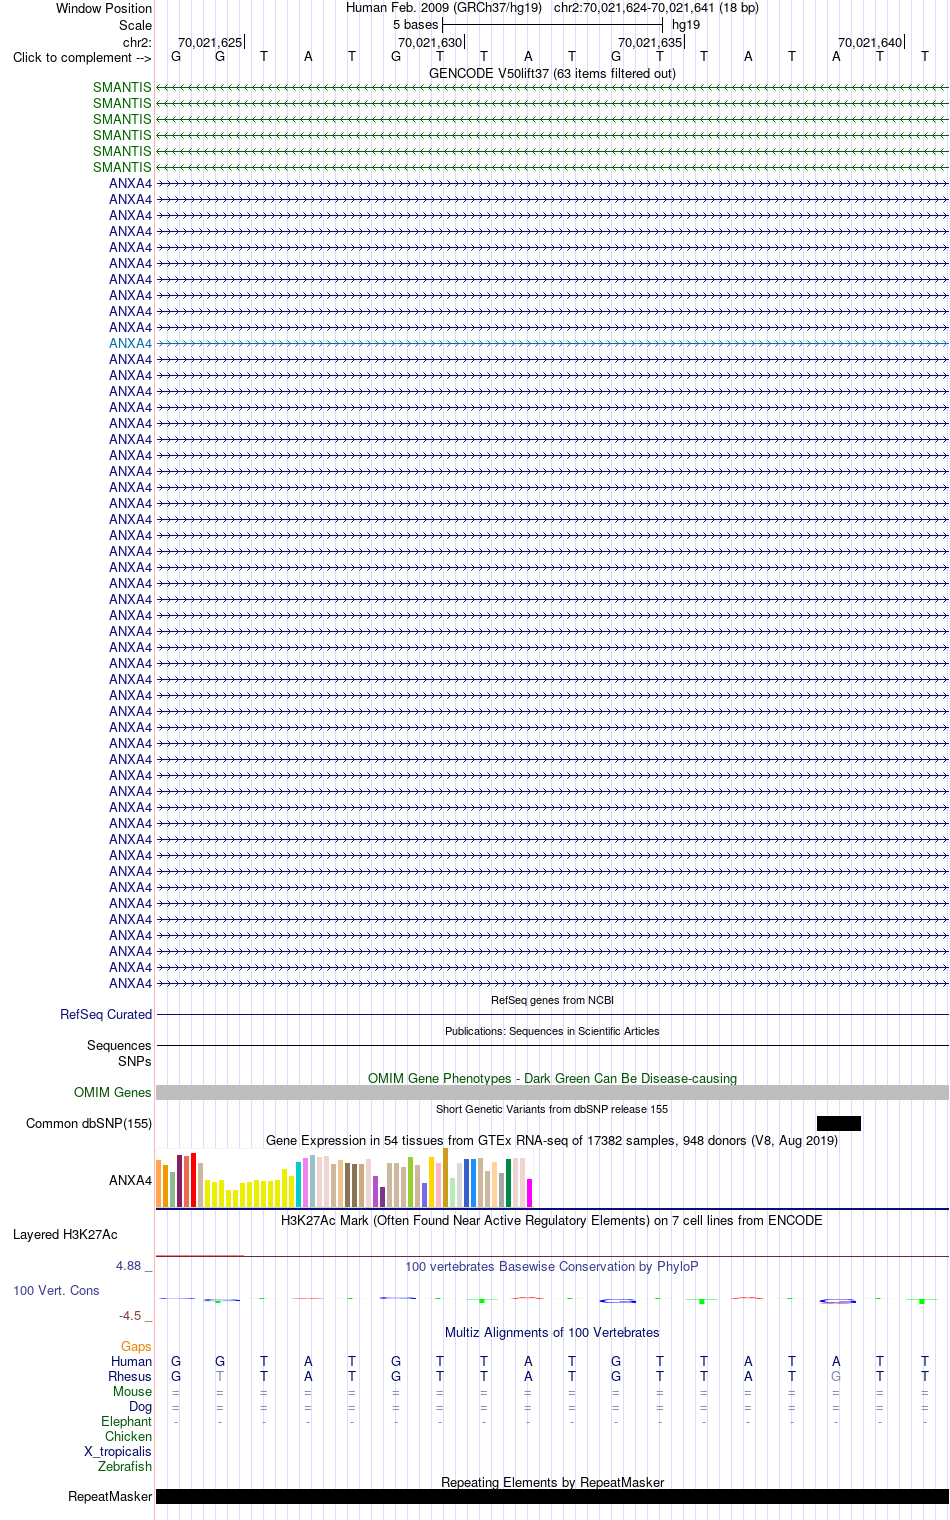This screenshot has width=950, height=1520.
Task: Click the '100 Vert. Cons' track label
Action: tap(56, 1290)
